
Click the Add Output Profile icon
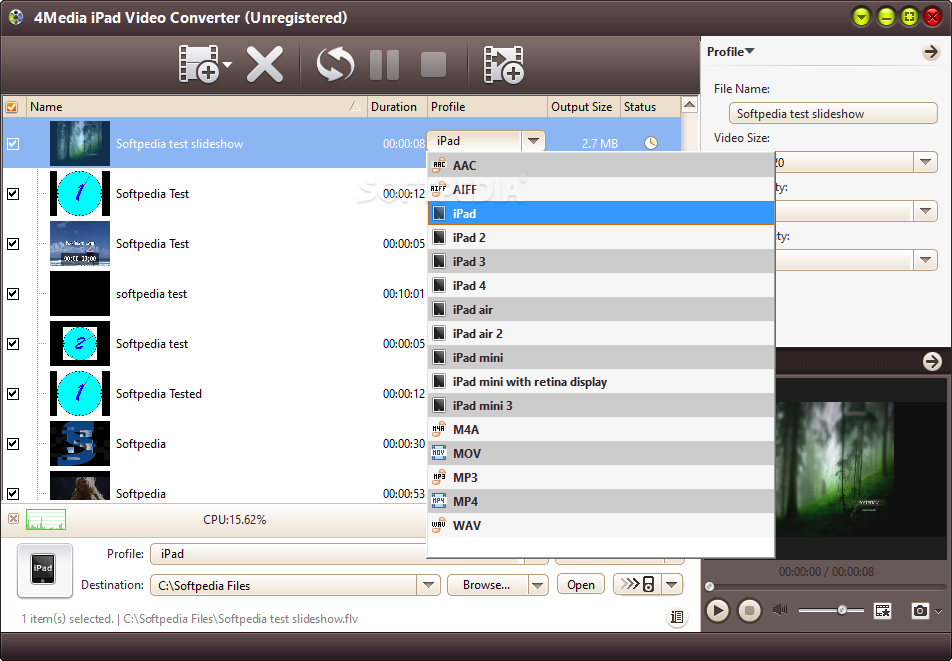click(503, 64)
